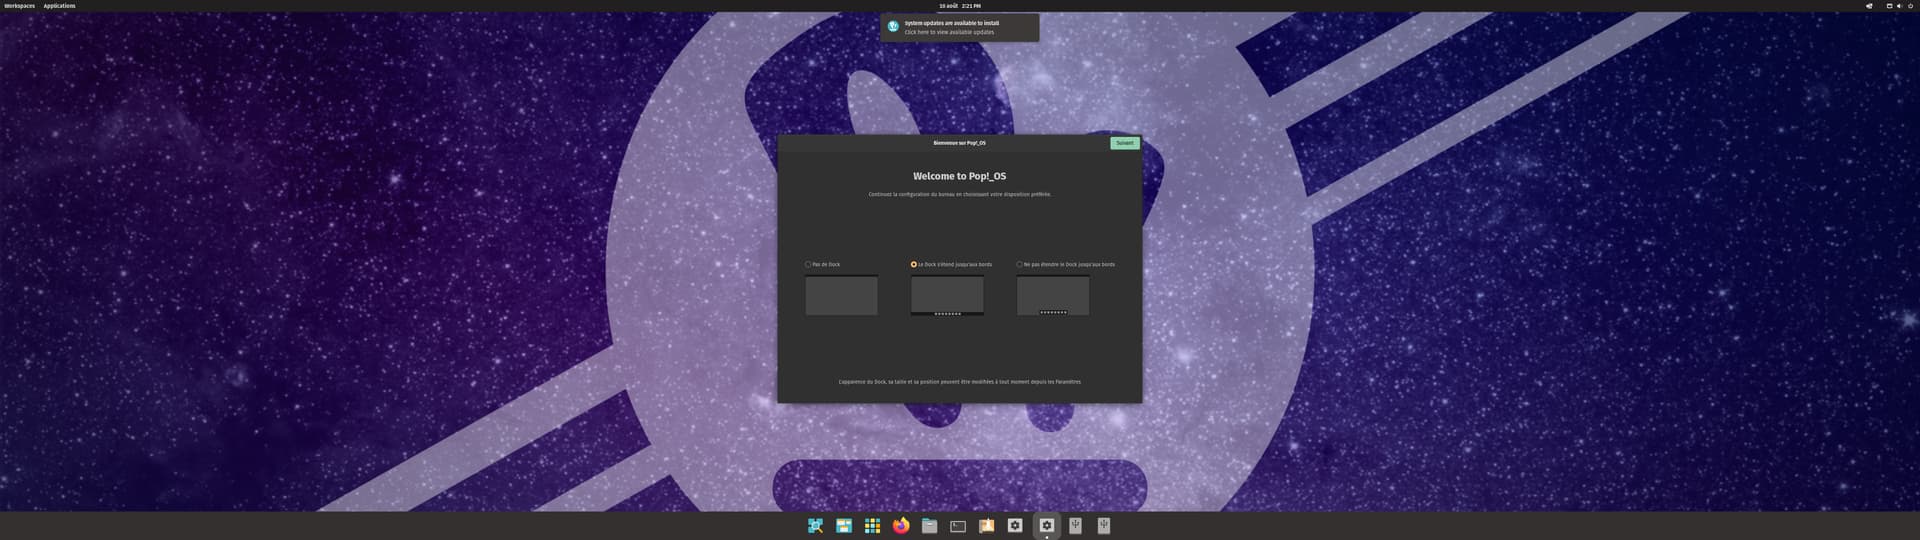Click the speaker volume icon in the top bar
This screenshot has height=540, width=1920.
click(1899, 6)
